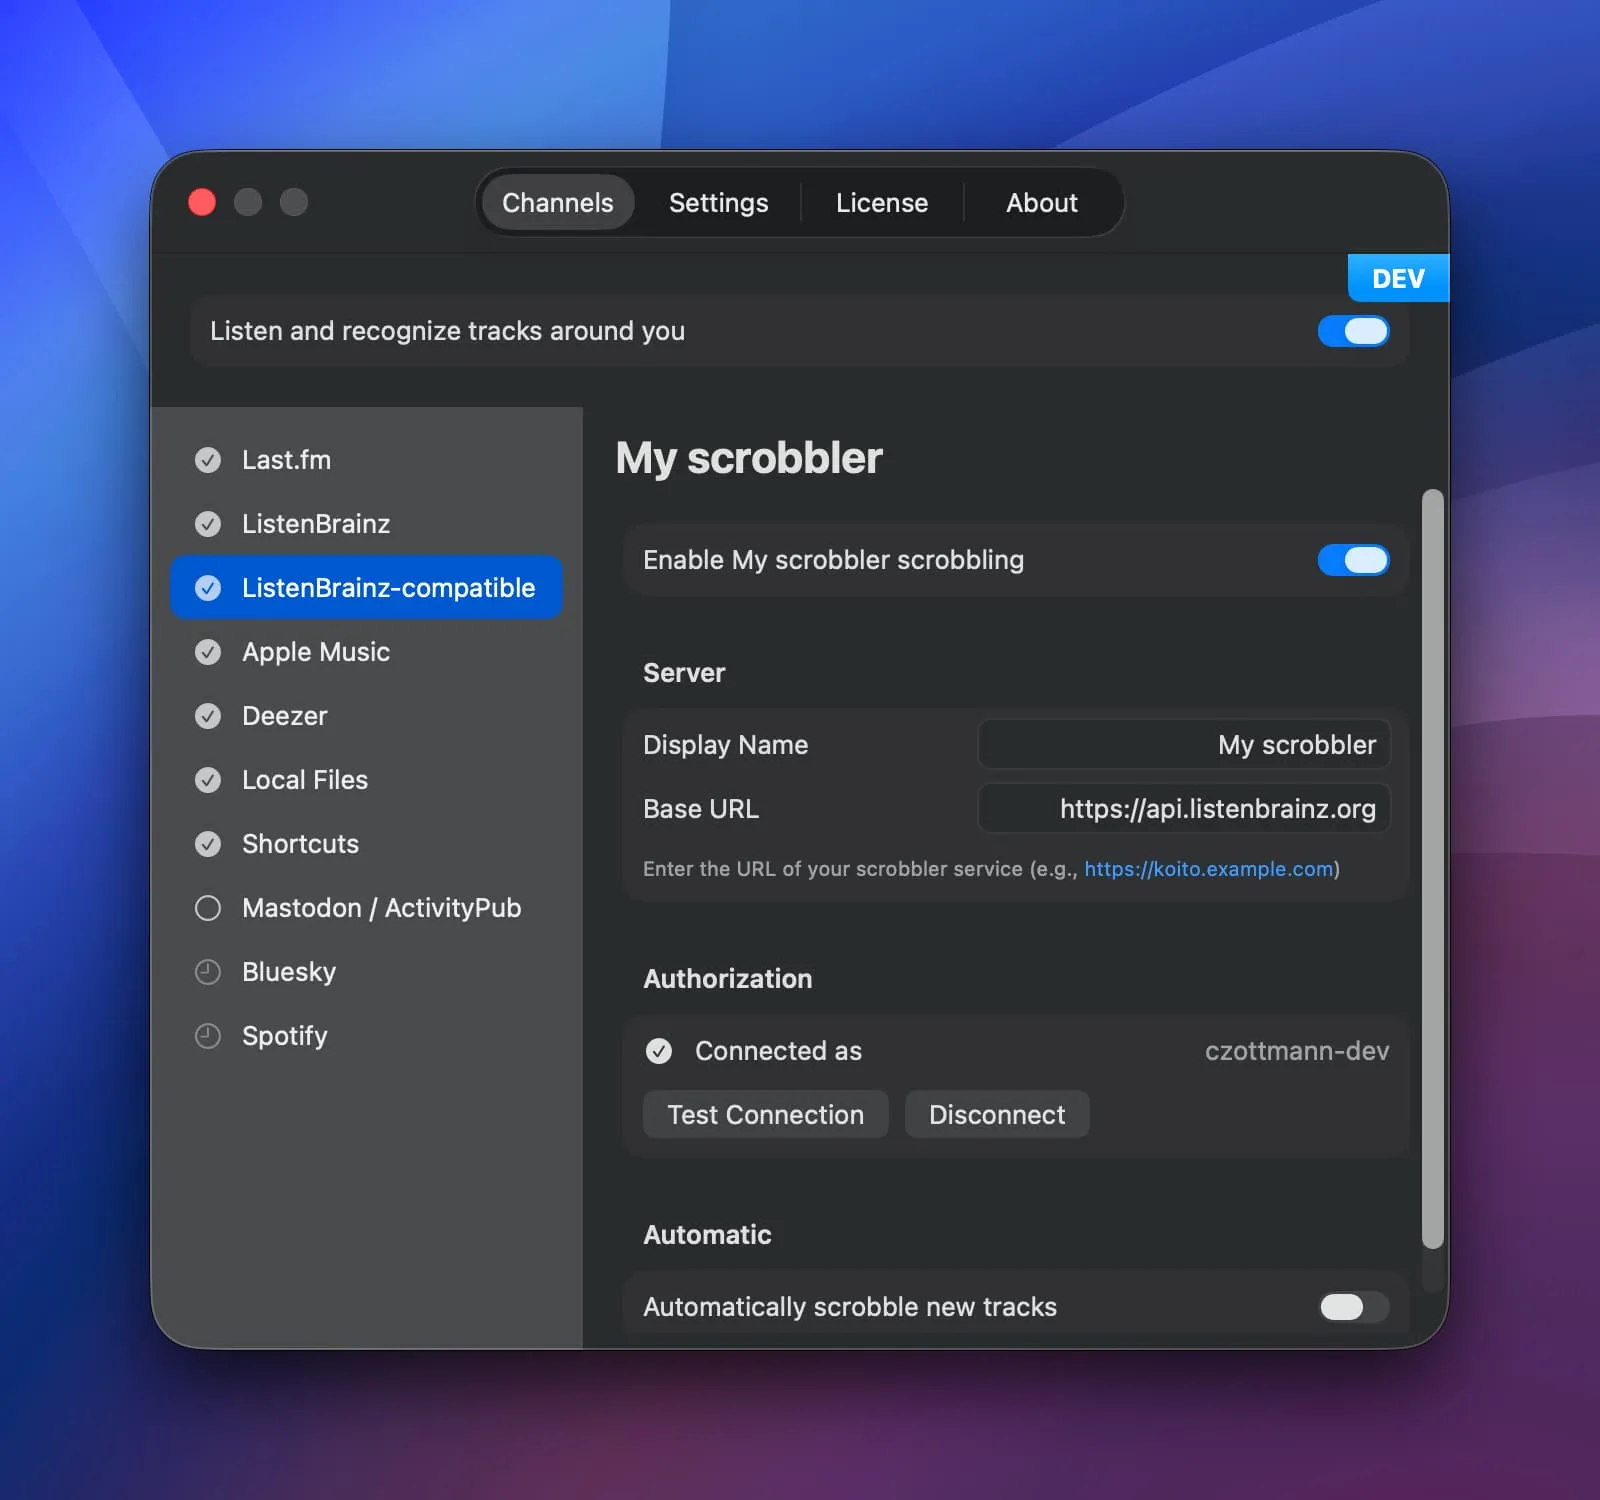This screenshot has height=1500, width=1600.
Task: Select the Shortcuts channel in sidebar
Action: [x=300, y=844]
